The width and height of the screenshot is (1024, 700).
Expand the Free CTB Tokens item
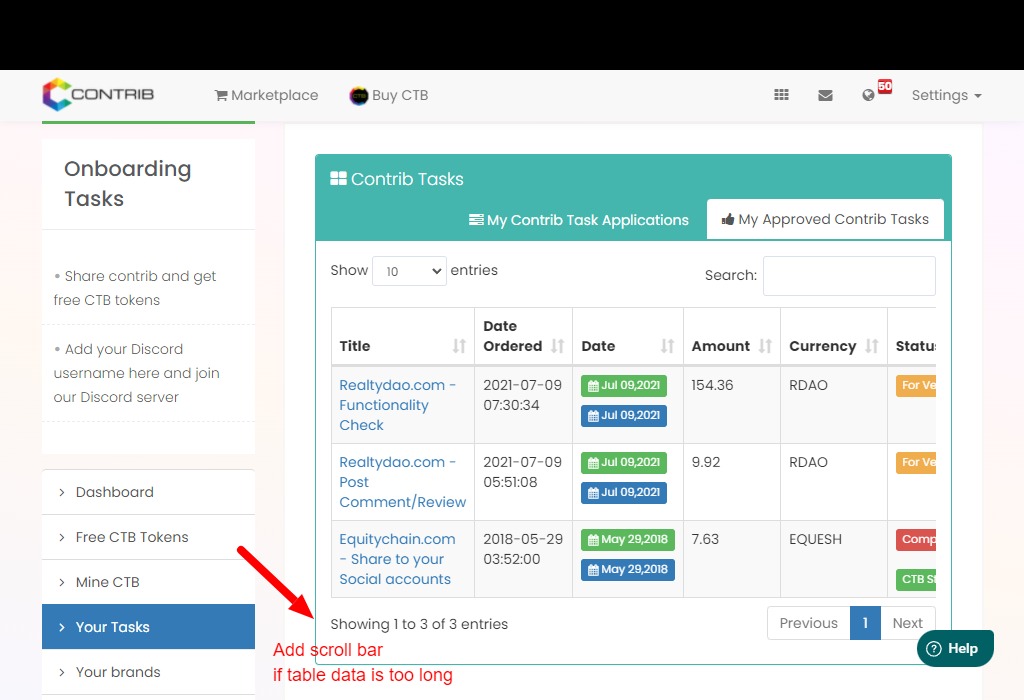(148, 537)
